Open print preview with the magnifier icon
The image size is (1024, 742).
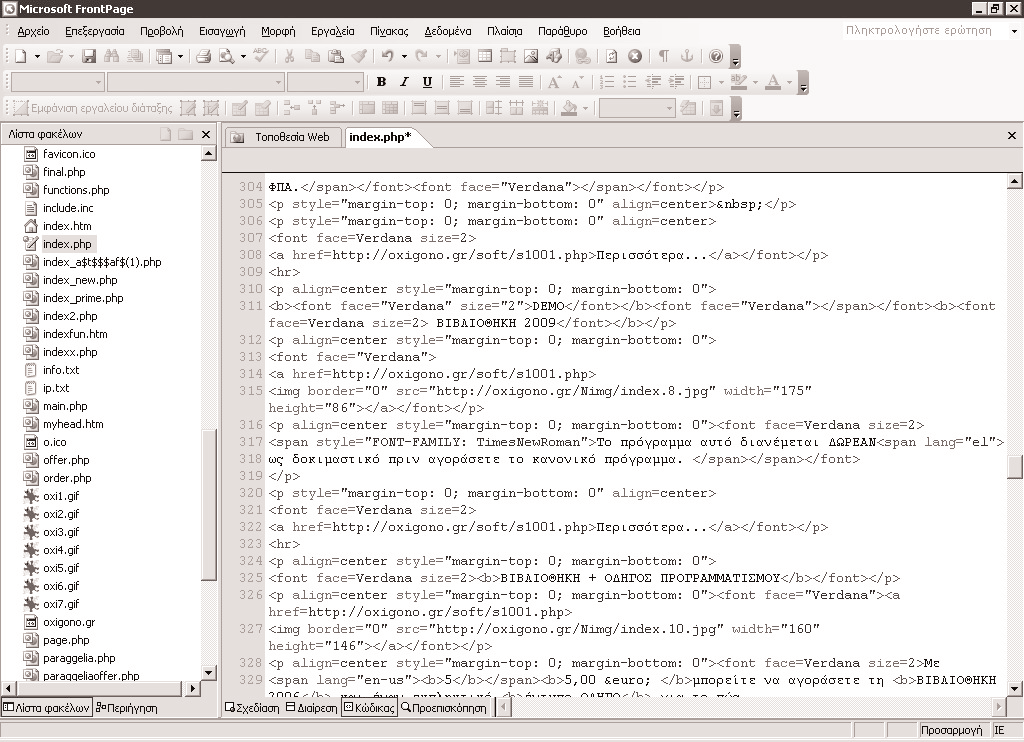coord(226,57)
